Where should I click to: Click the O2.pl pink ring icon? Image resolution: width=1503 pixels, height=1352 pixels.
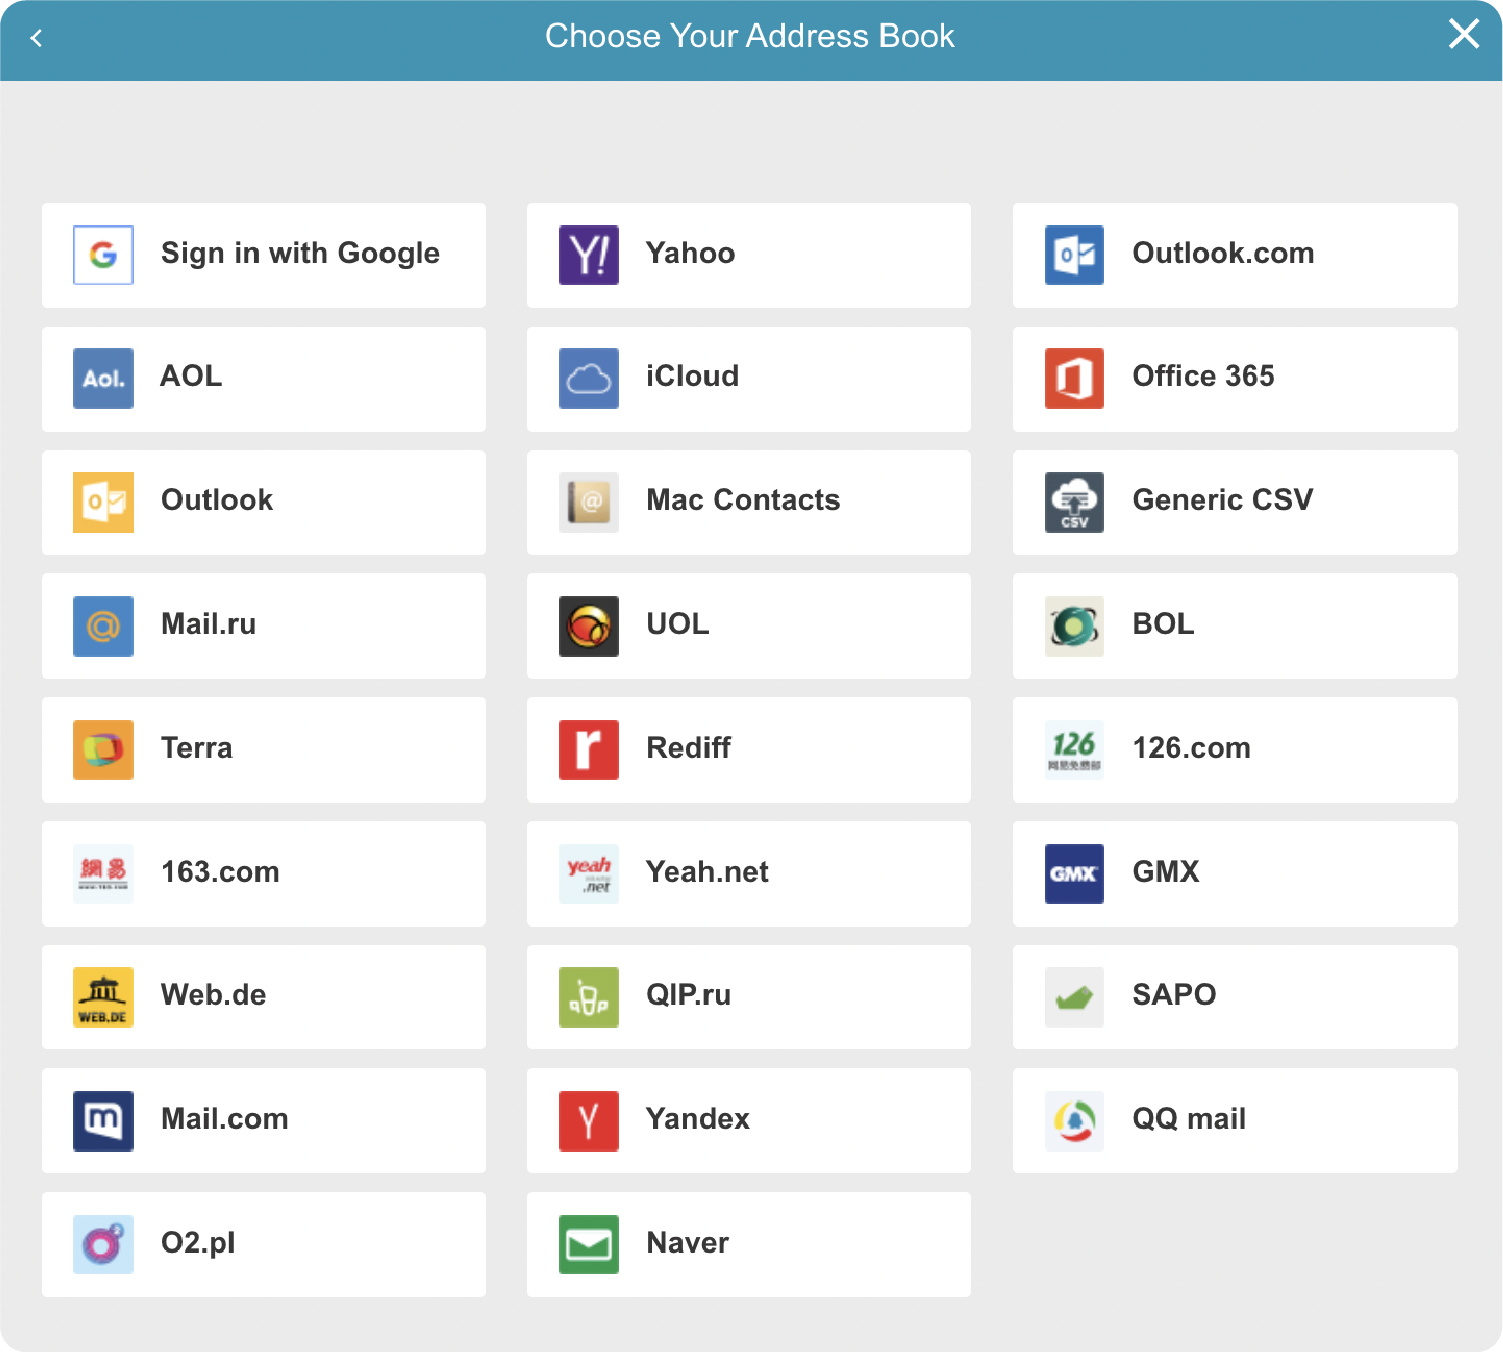(103, 1245)
